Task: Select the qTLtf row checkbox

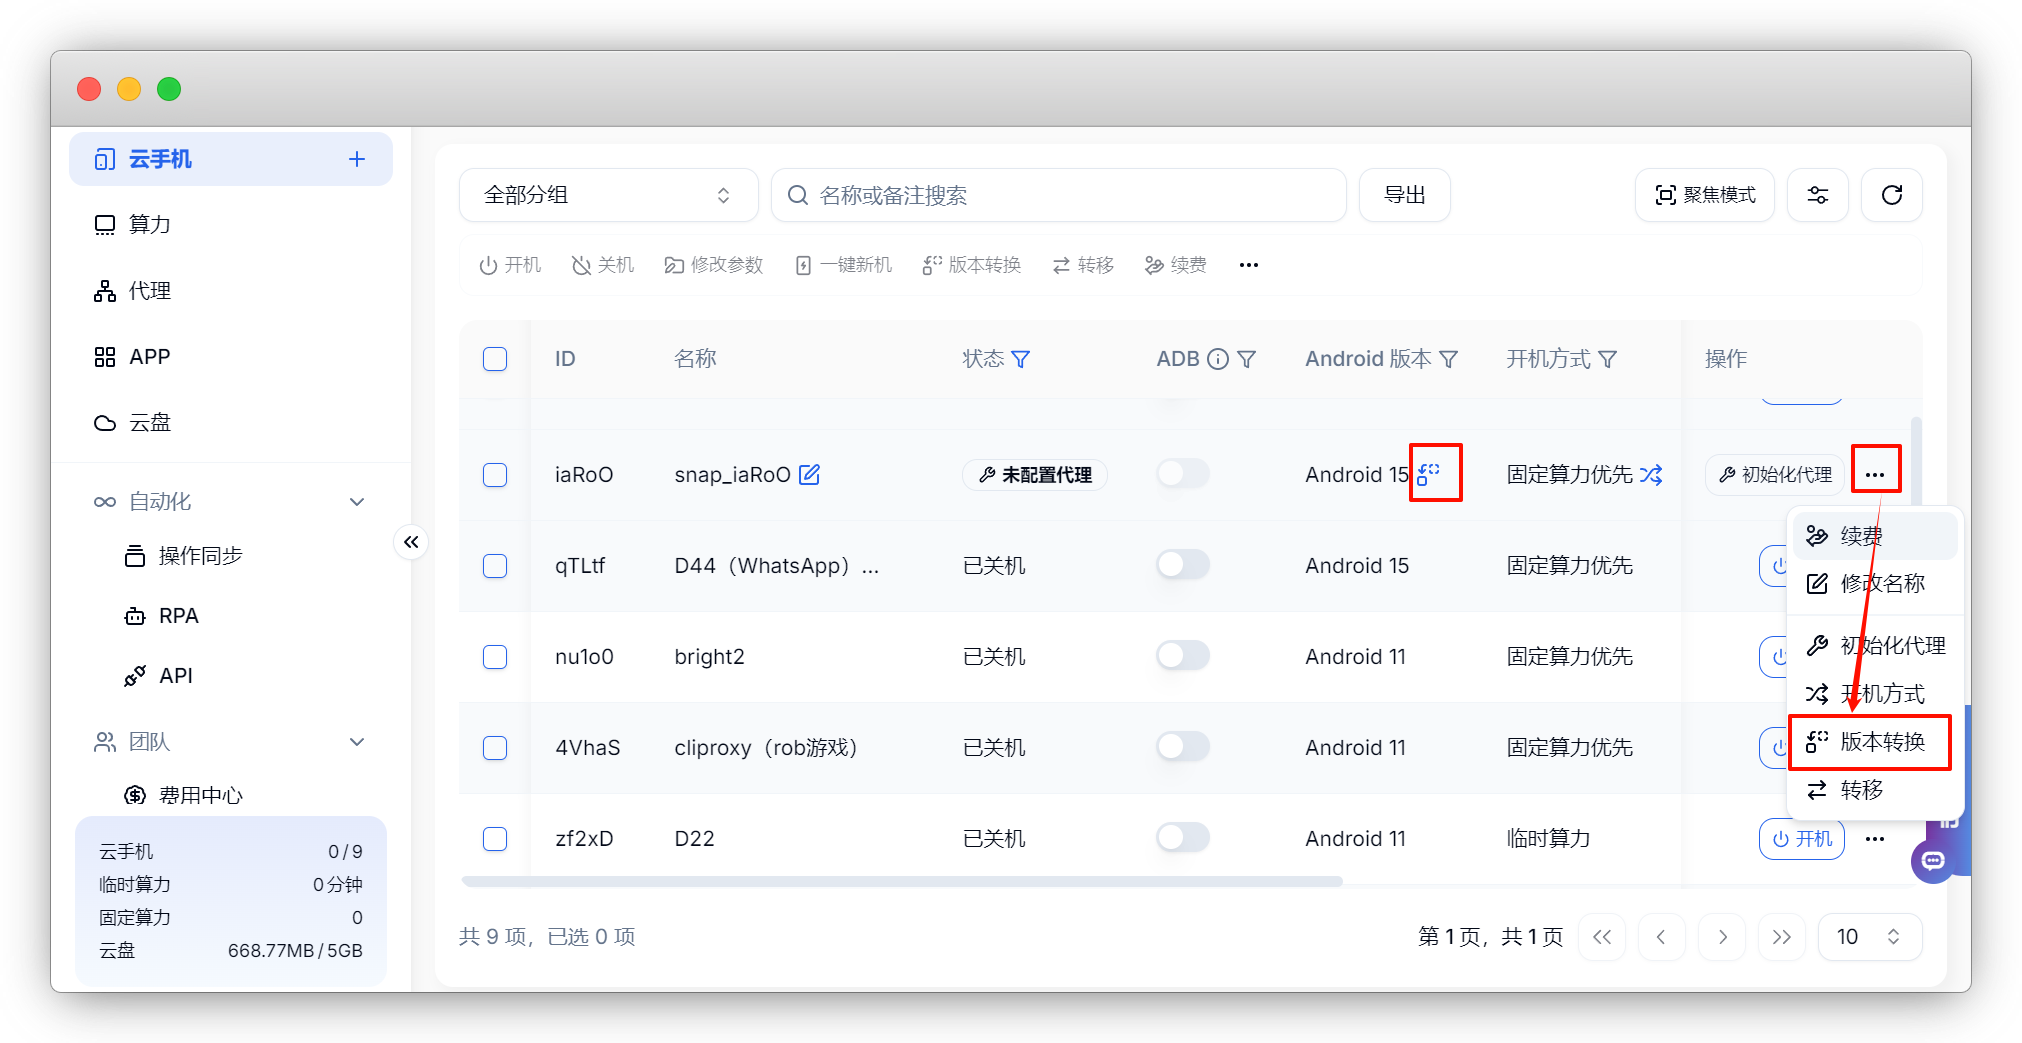Action: pos(495,566)
